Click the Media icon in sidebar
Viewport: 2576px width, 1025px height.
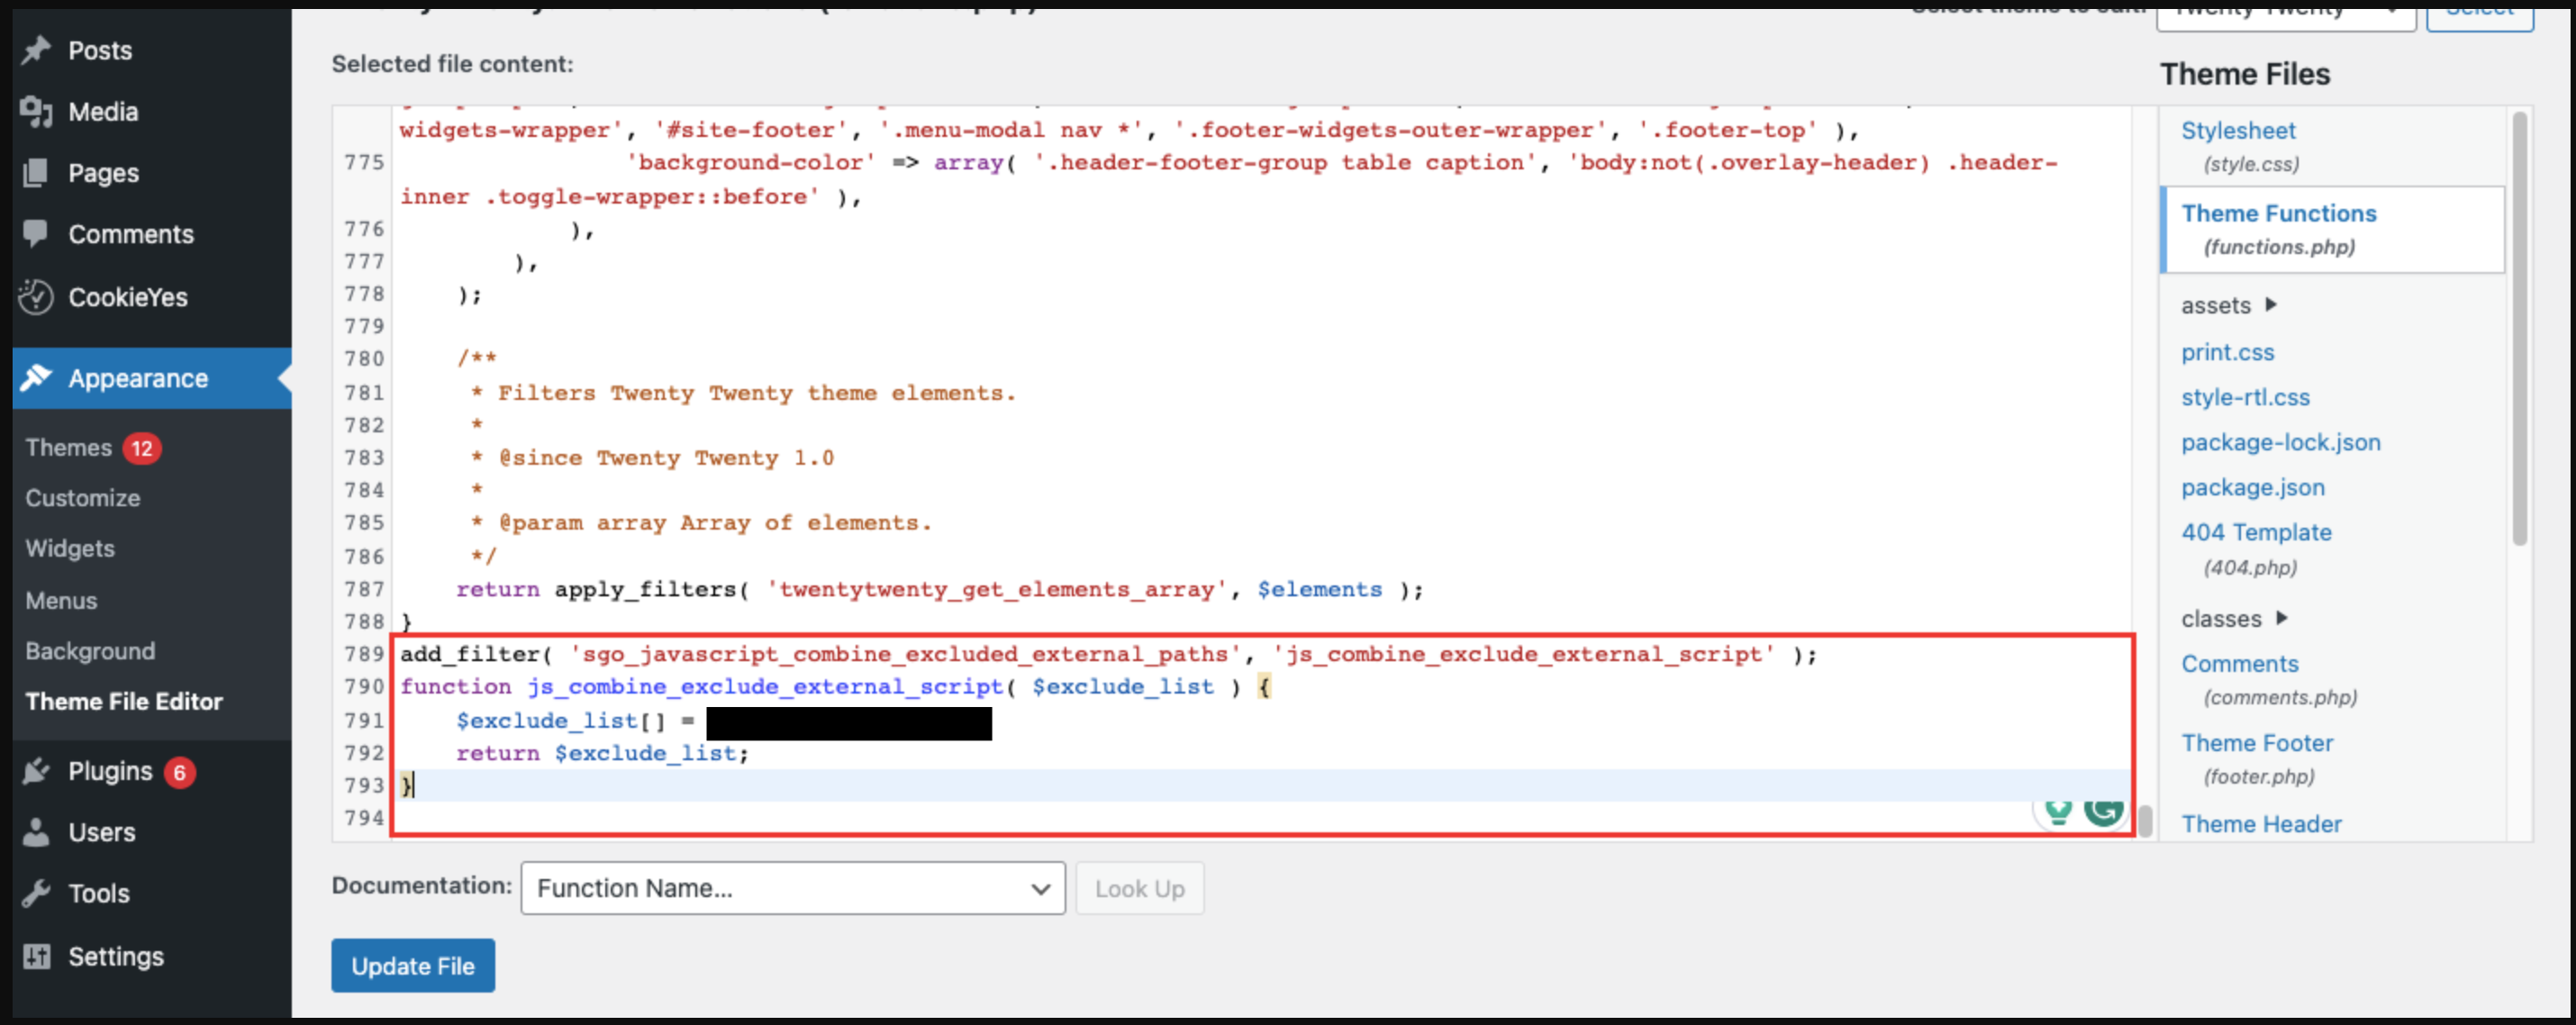[x=36, y=112]
